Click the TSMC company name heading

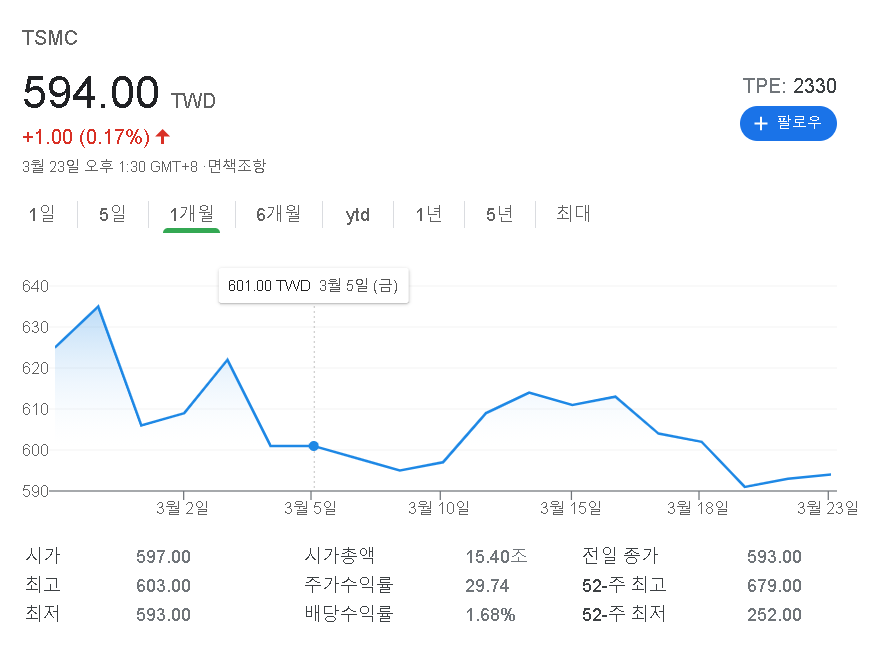50,38
